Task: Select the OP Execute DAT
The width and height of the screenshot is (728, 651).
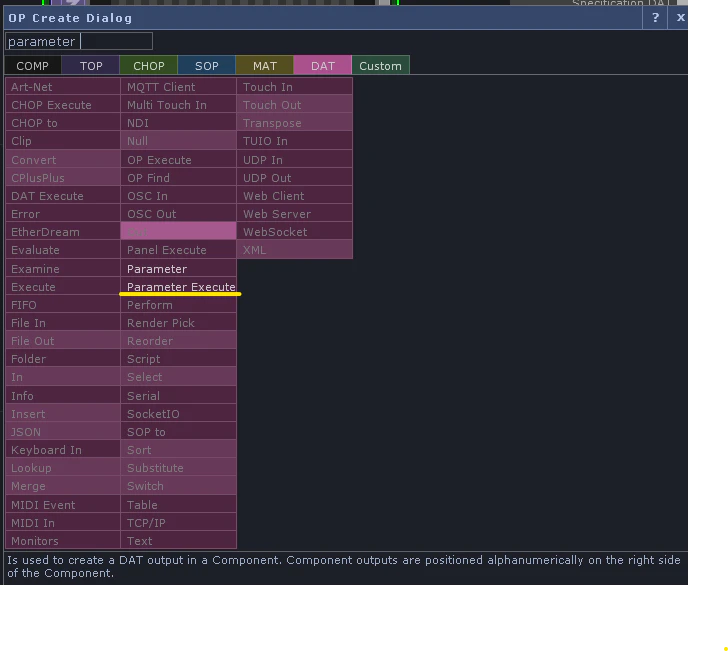Action: click(x=178, y=160)
